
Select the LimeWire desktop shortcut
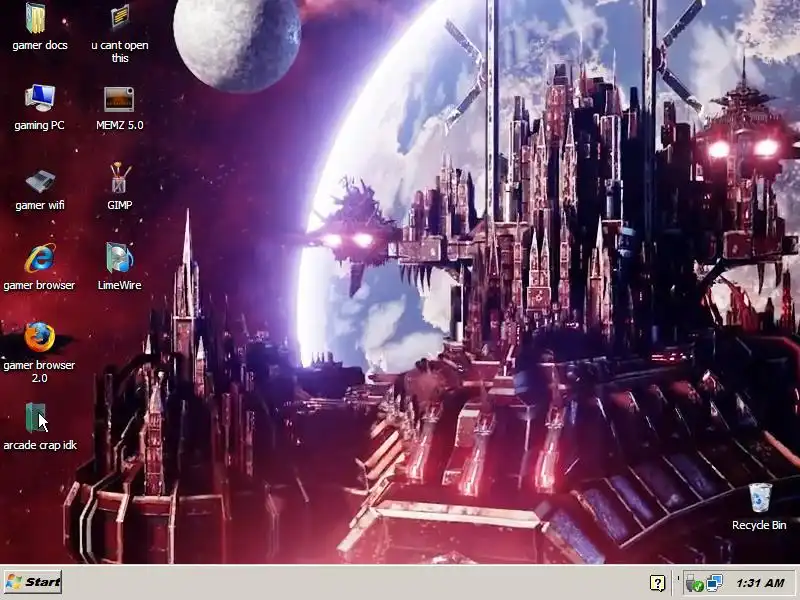point(119,258)
